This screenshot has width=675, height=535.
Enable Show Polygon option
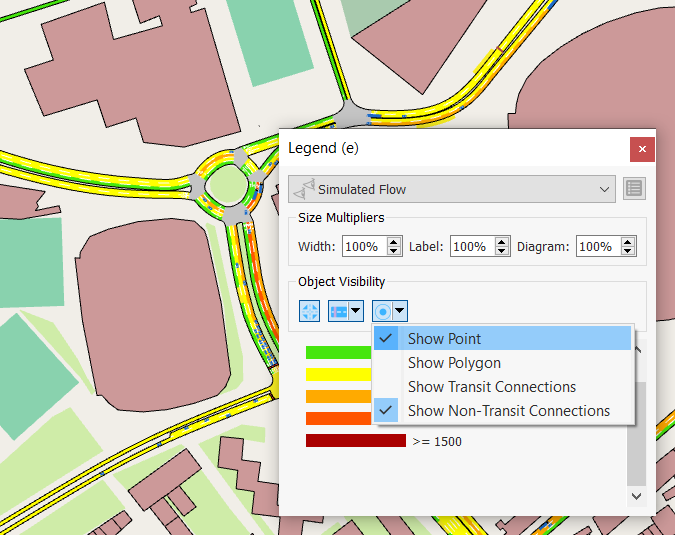coord(454,363)
